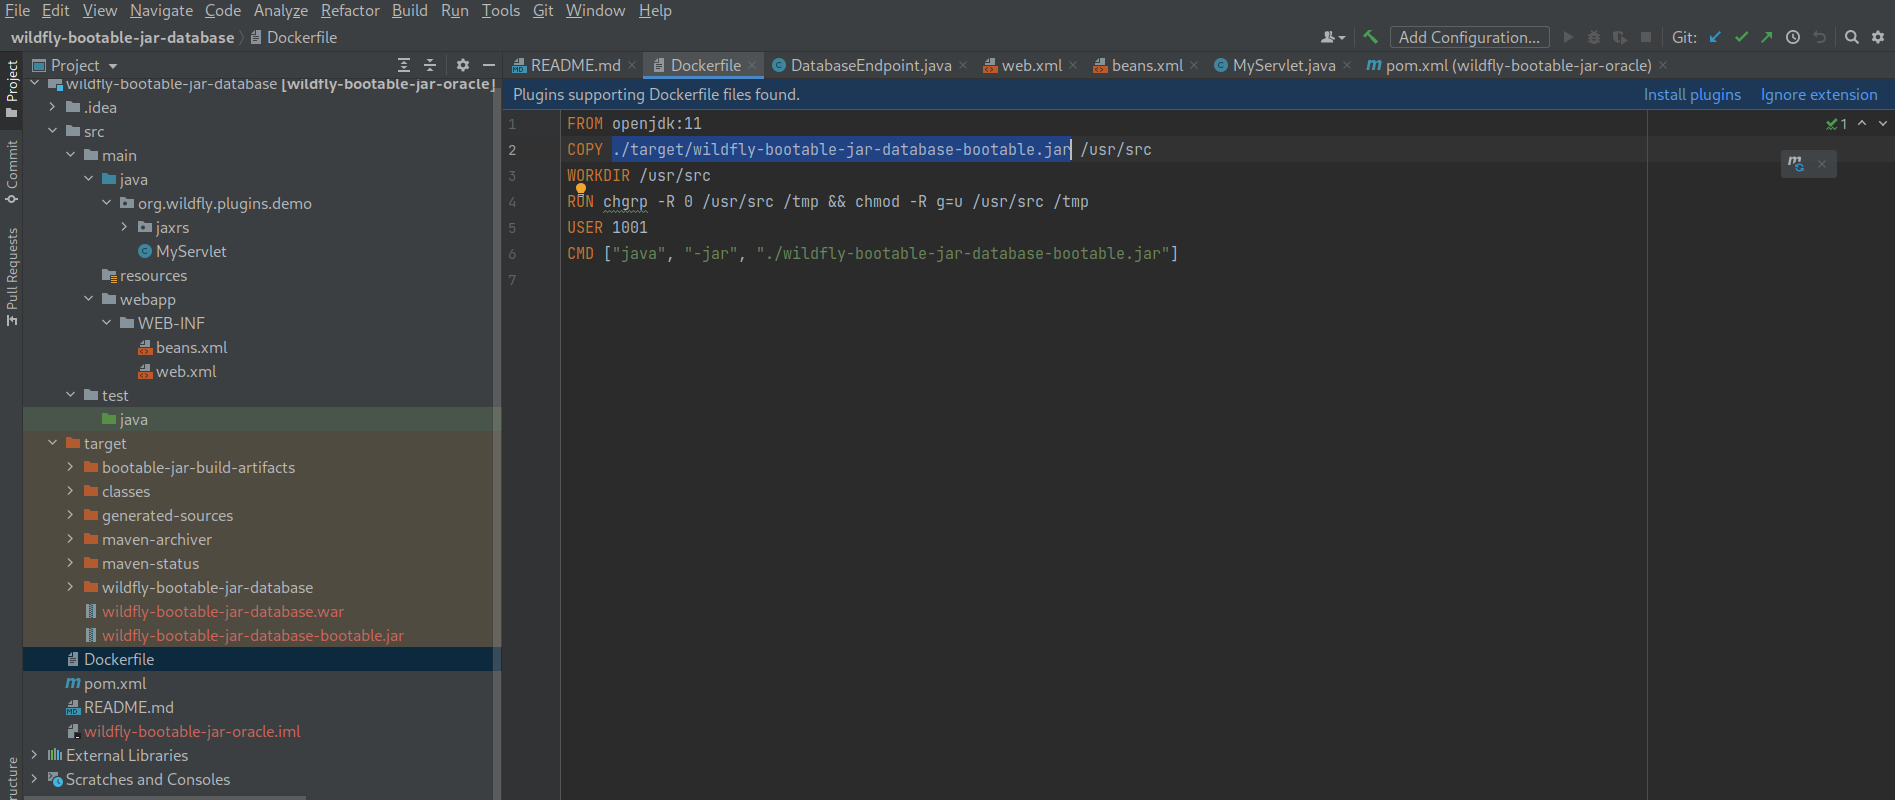The height and width of the screenshot is (800, 1895).
Task: Close the Dockerfile editor tab
Action: click(752, 65)
